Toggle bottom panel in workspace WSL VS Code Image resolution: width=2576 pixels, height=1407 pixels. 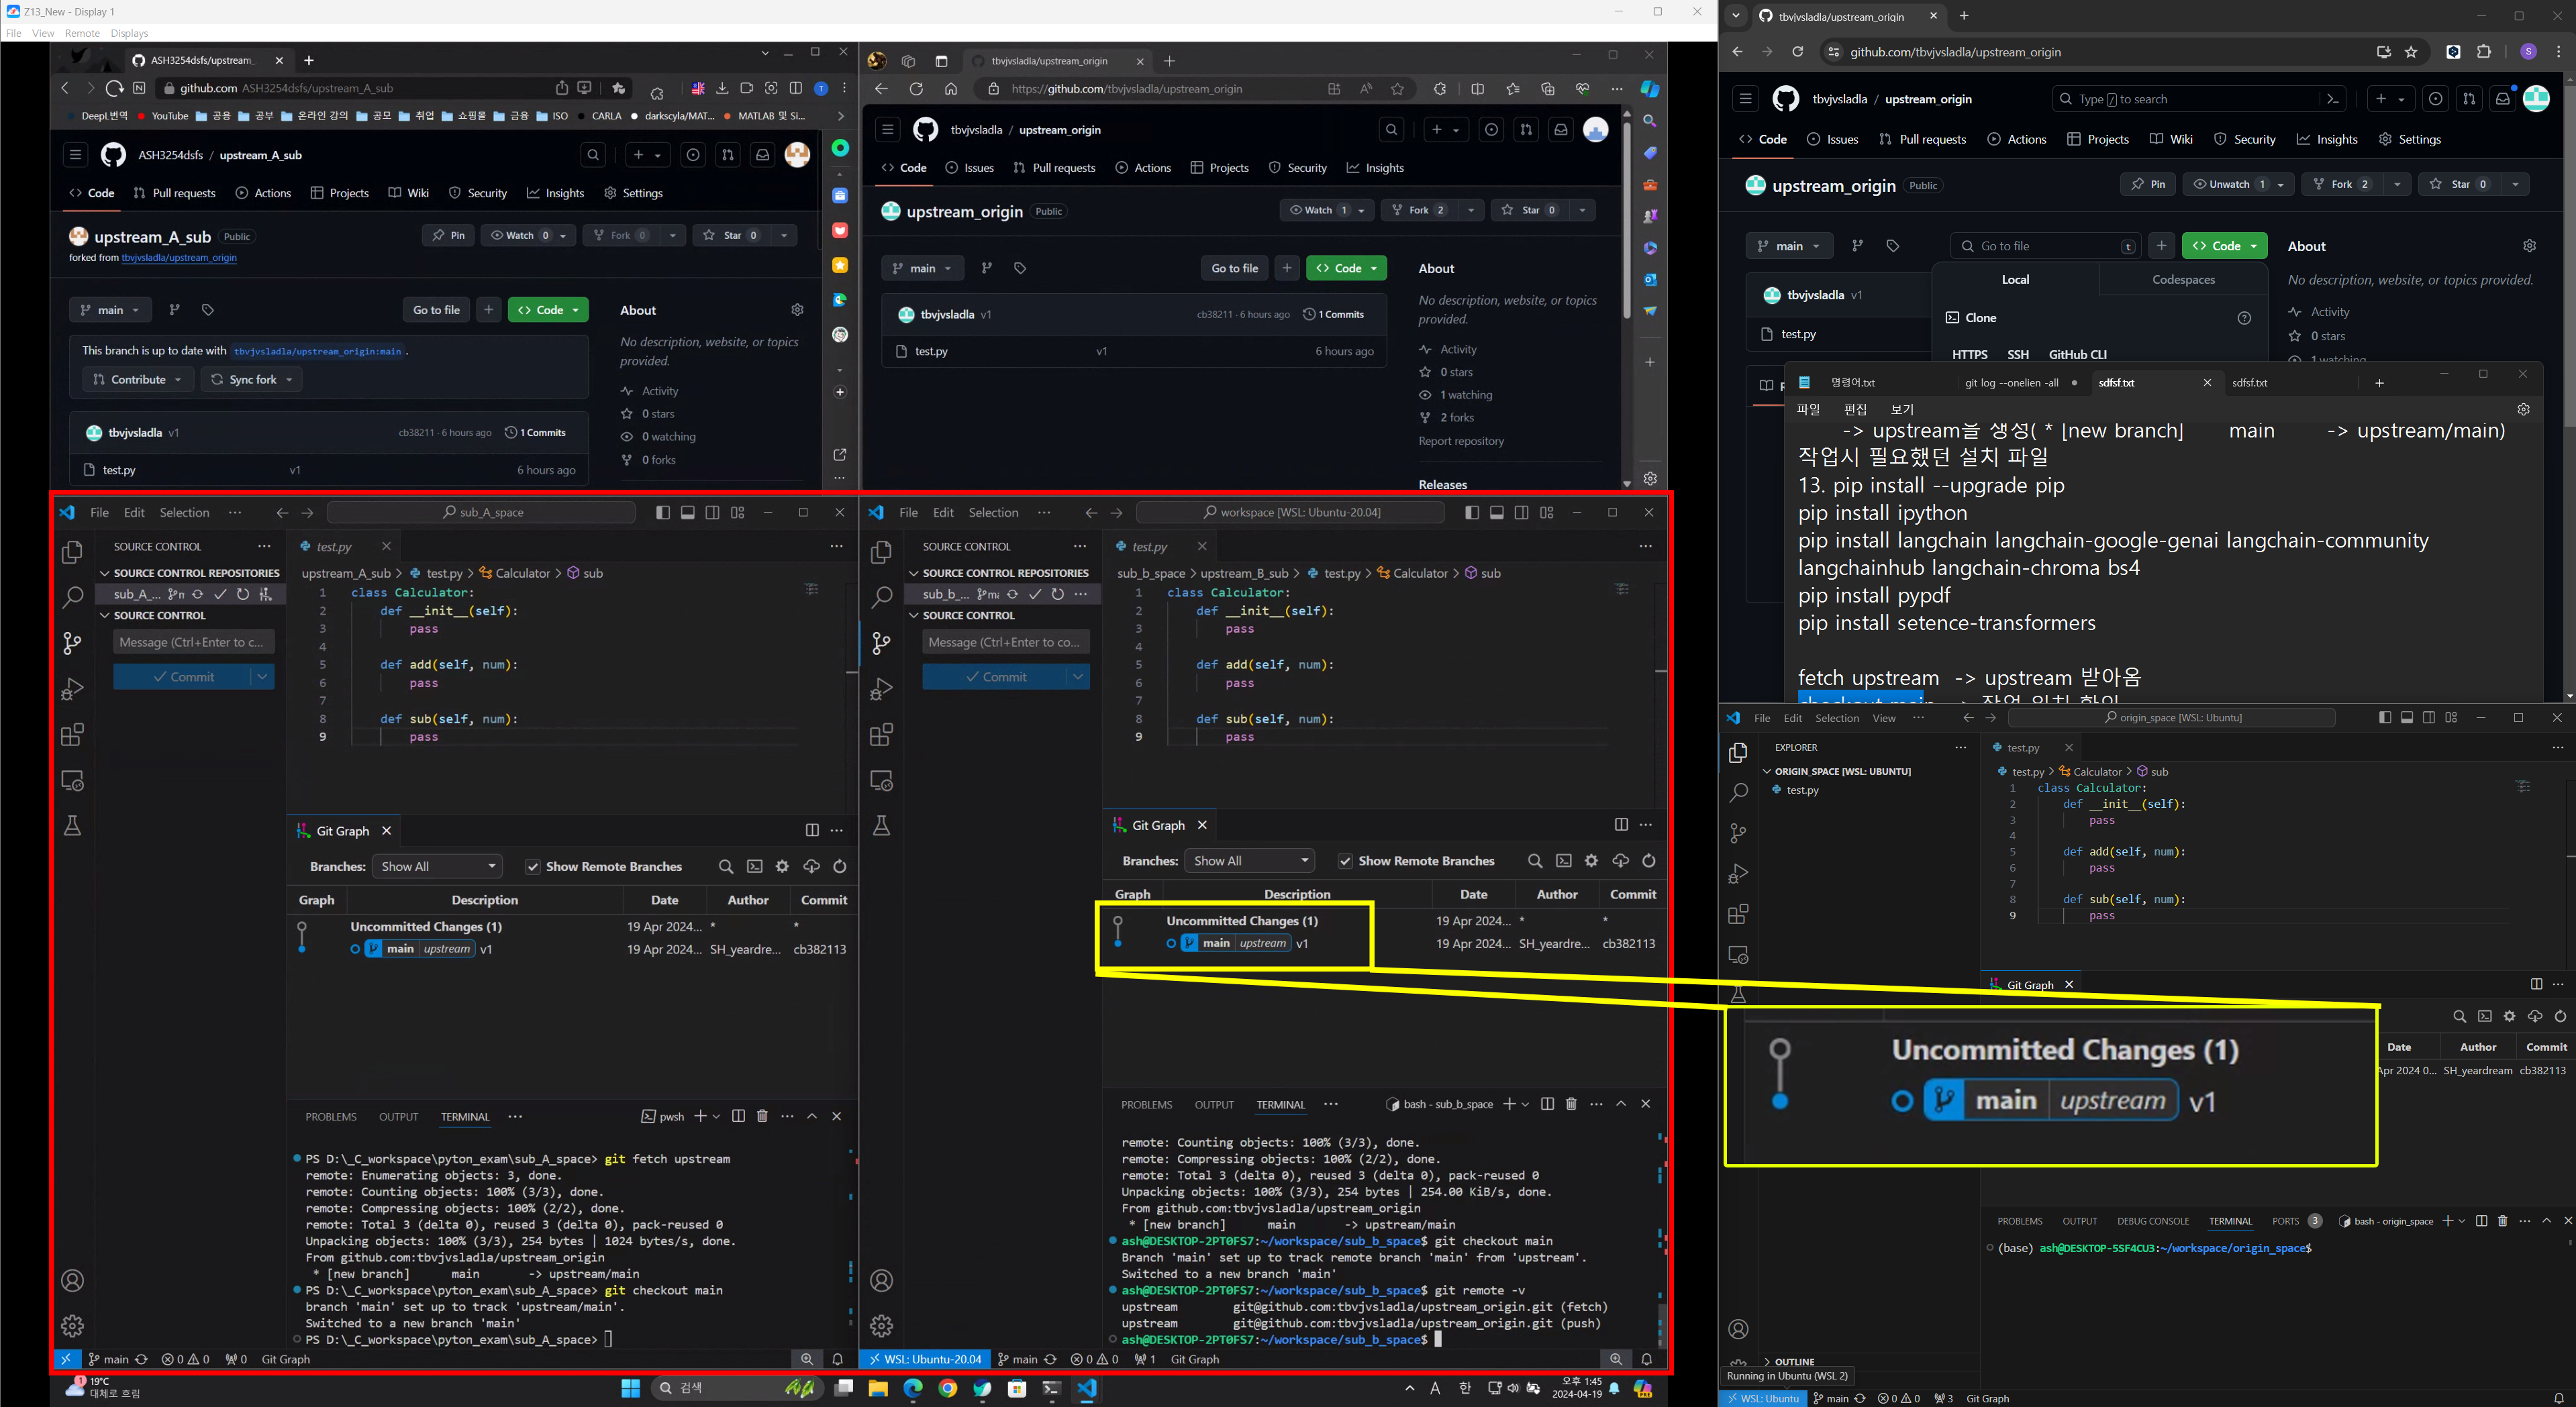point(1497,512)
